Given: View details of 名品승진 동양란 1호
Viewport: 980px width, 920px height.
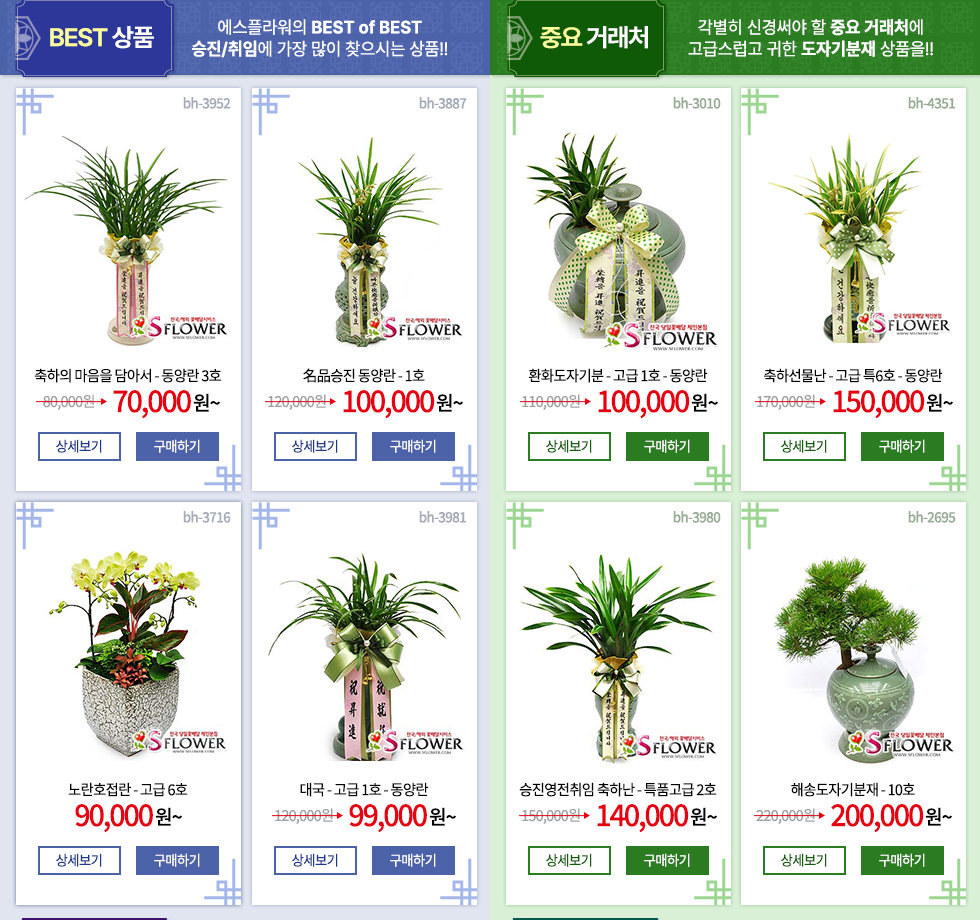Looking at the screenshot, I should [316, 446].
